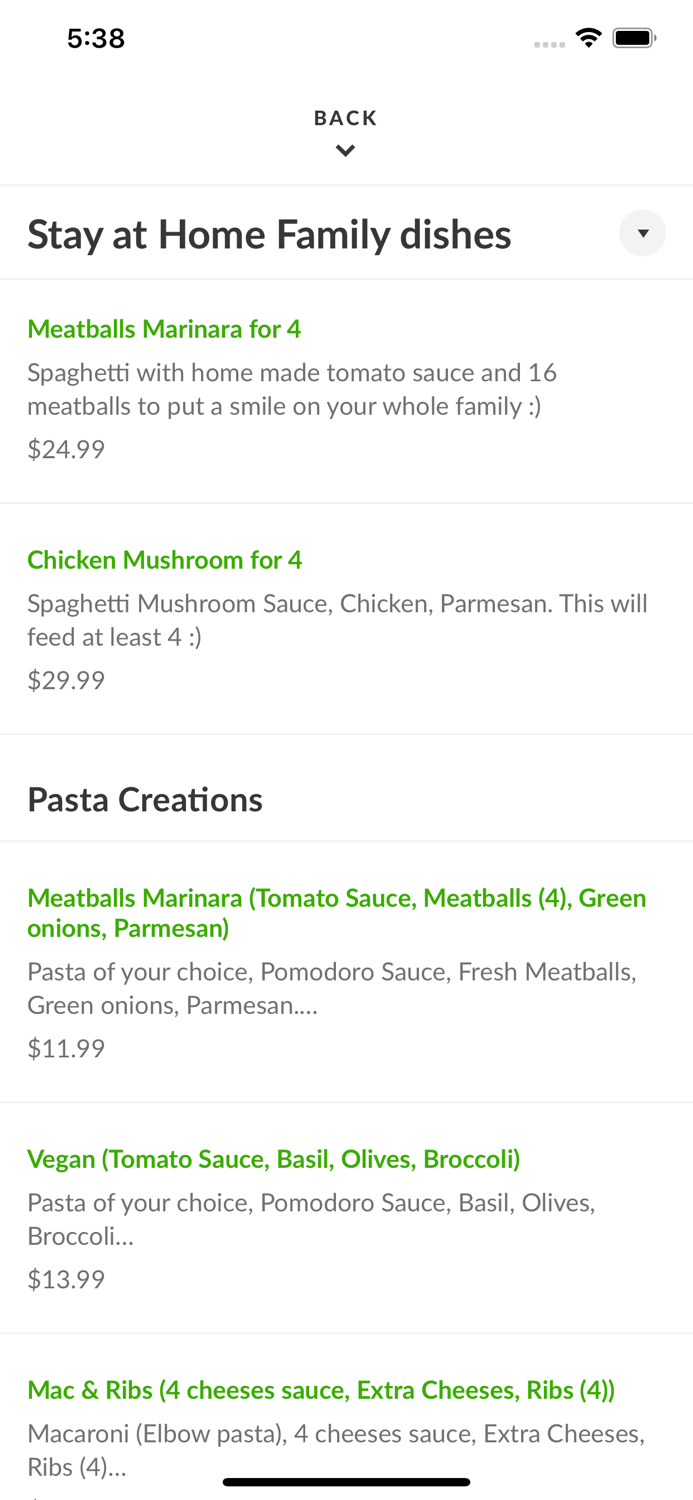Tap the chevron below the BACK label
Image resolution: width=693 pixels, height=1500 pixels.
pos(346,151)
